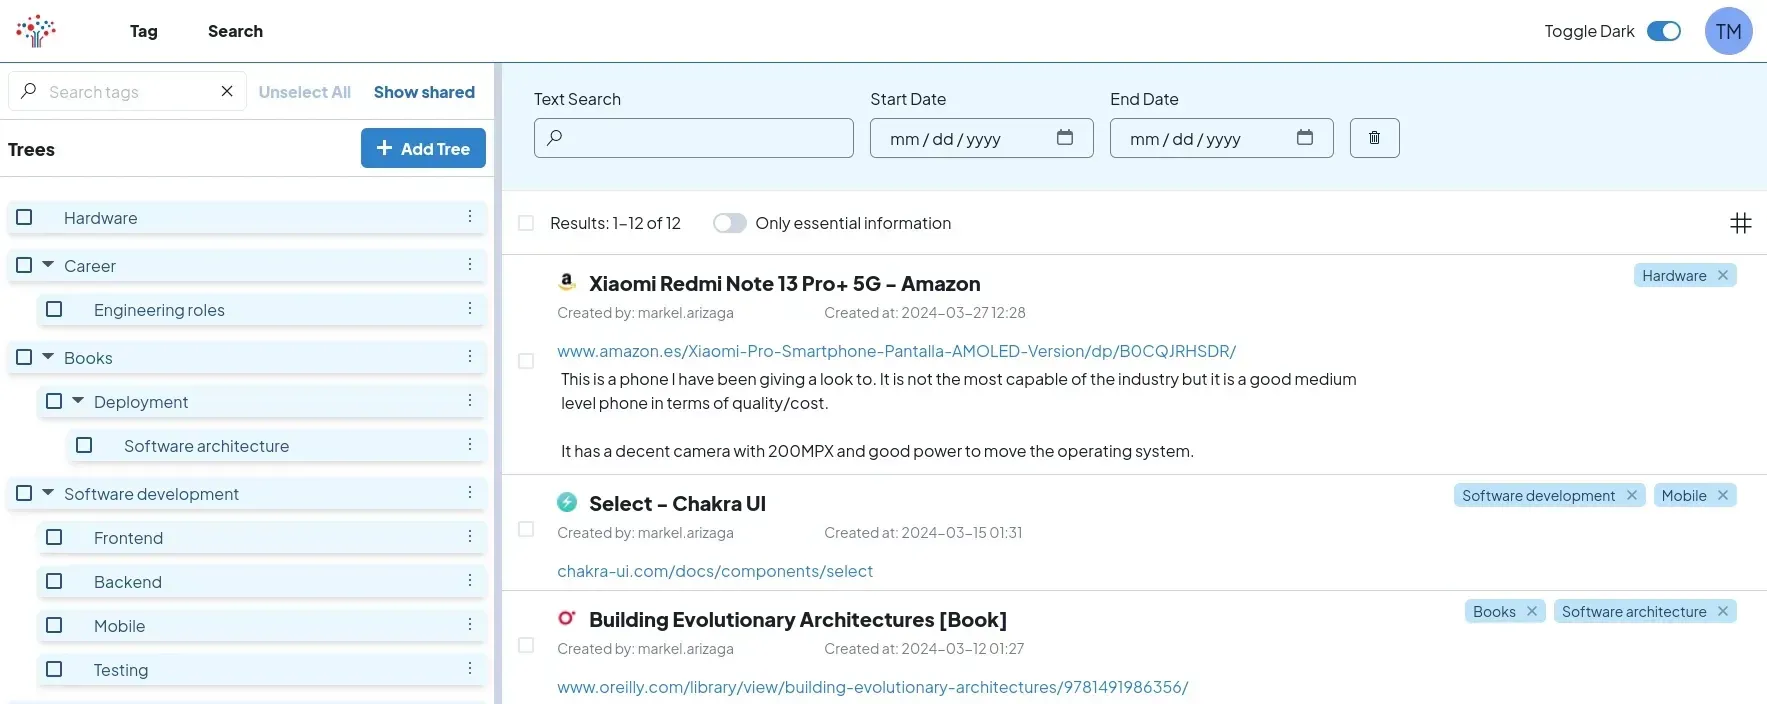This screenshot has height=704, width=1767.
Task: Open the Tag menu item
Action: point(144,31)
